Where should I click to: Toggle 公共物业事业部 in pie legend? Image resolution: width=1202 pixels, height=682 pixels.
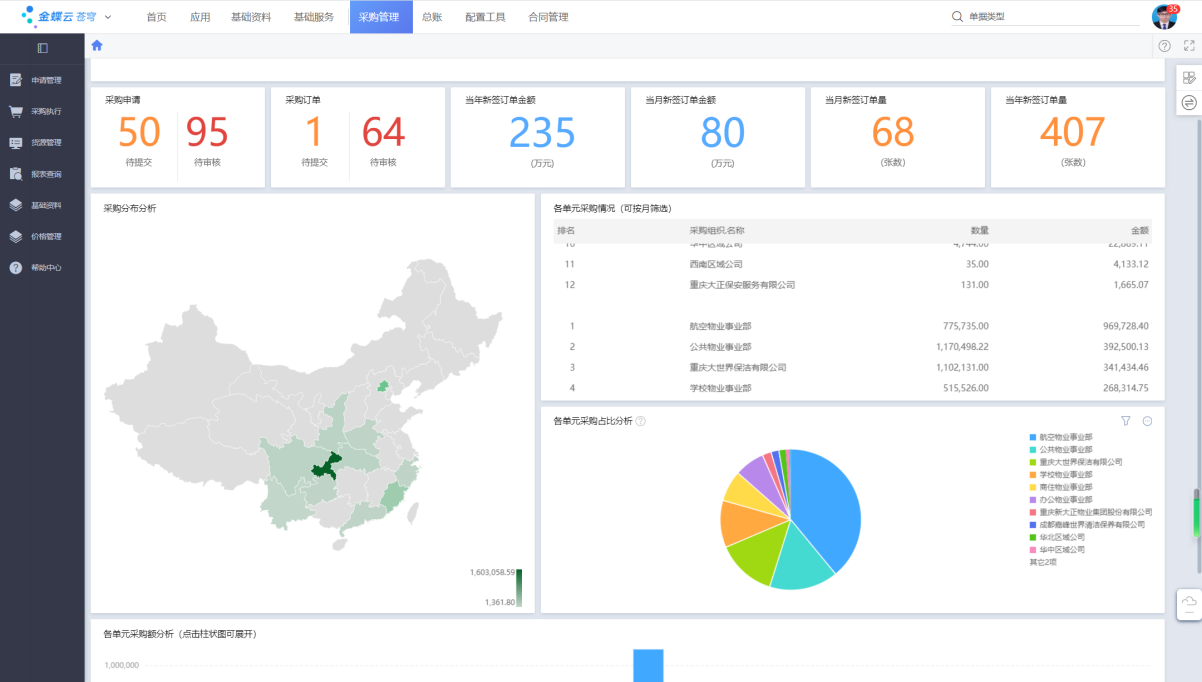[x=1065, y=450]
